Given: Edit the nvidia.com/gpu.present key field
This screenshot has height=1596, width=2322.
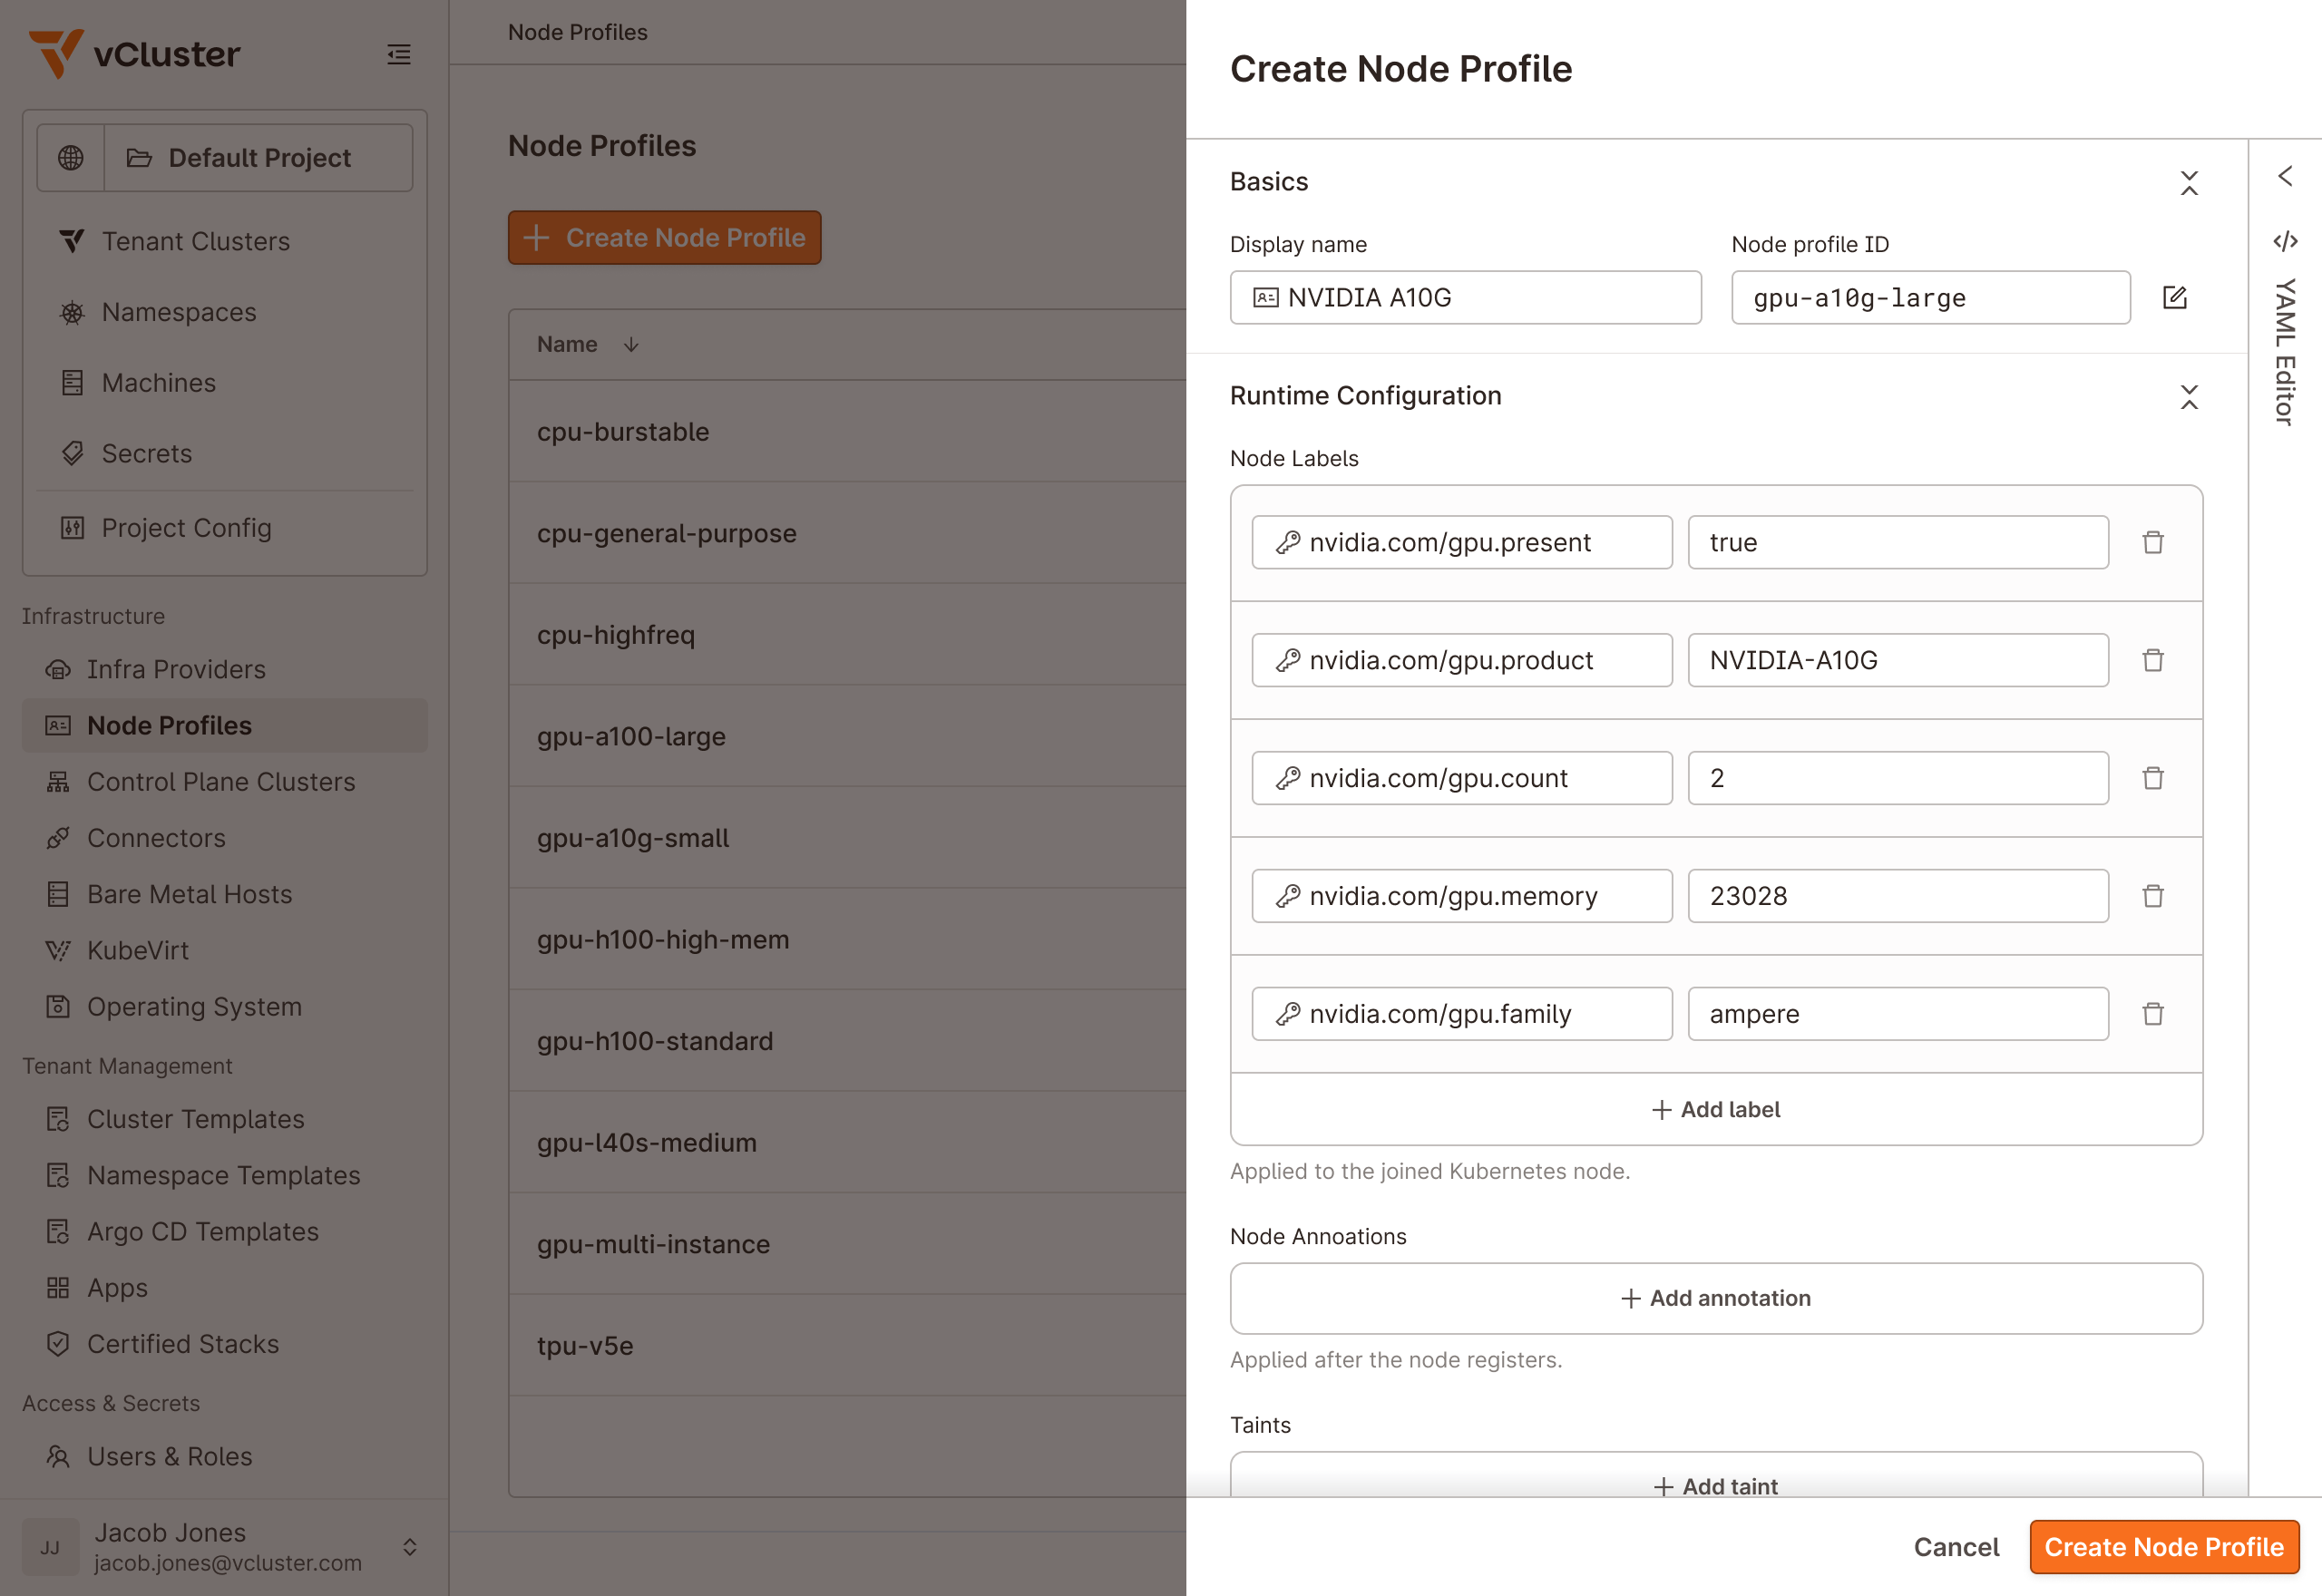Looking at the screenshot, I should pyautogui.click(x=1461, y=542).
